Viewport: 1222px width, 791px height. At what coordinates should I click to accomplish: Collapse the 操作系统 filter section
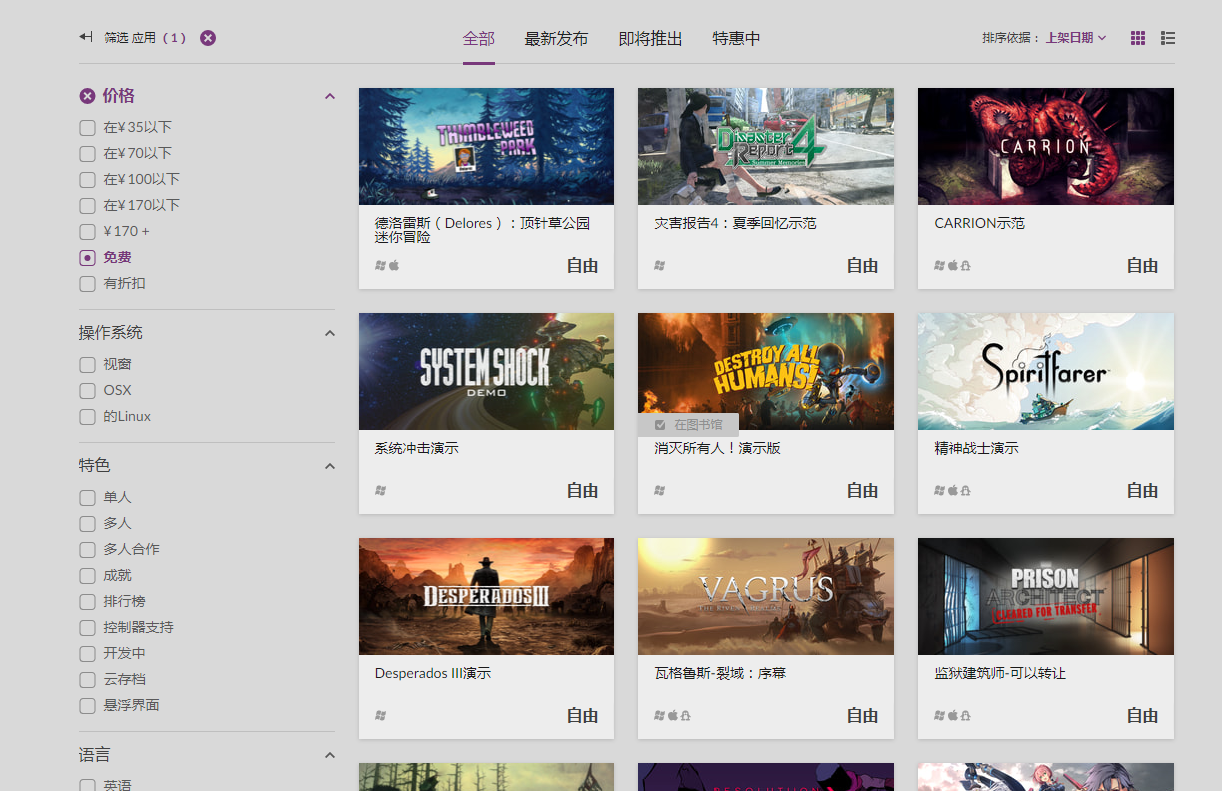click(x=329, y=333)
